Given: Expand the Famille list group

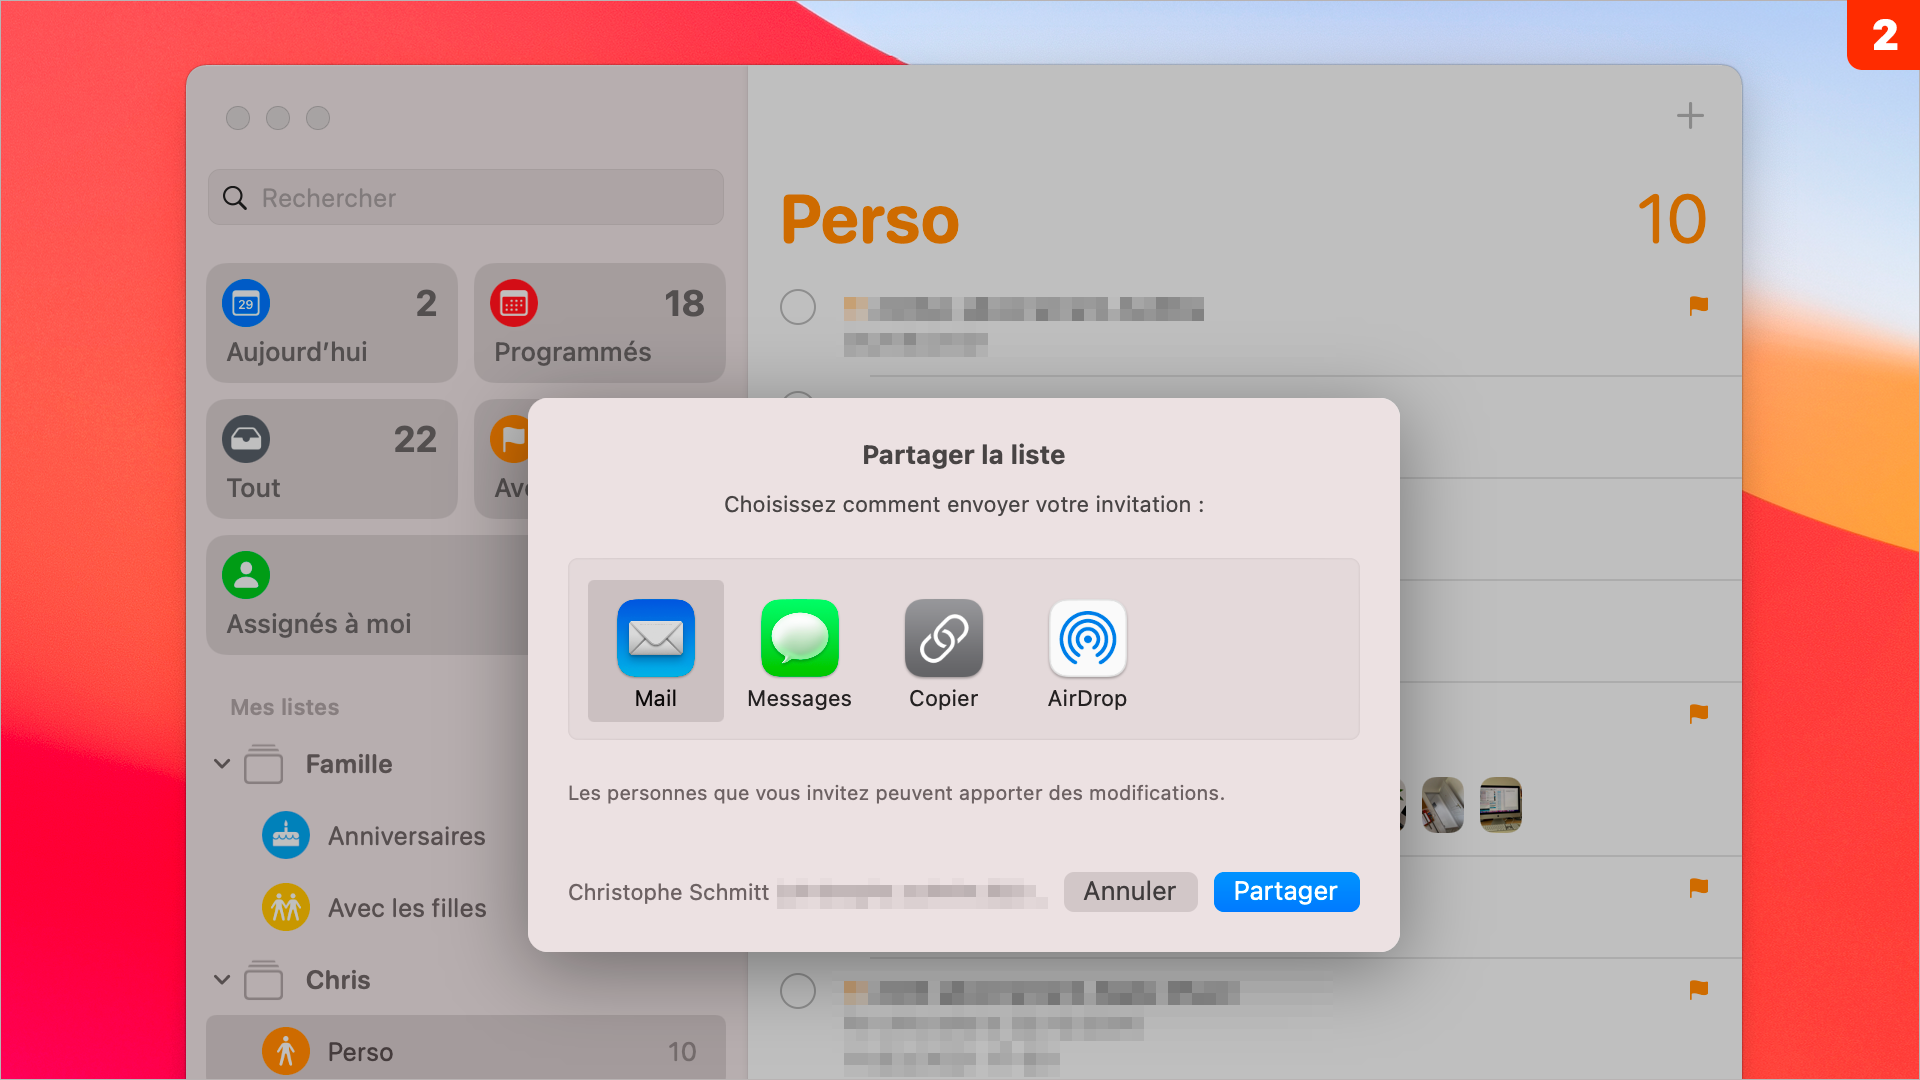Looking at the screenshot, I should [x=228, y=762].
